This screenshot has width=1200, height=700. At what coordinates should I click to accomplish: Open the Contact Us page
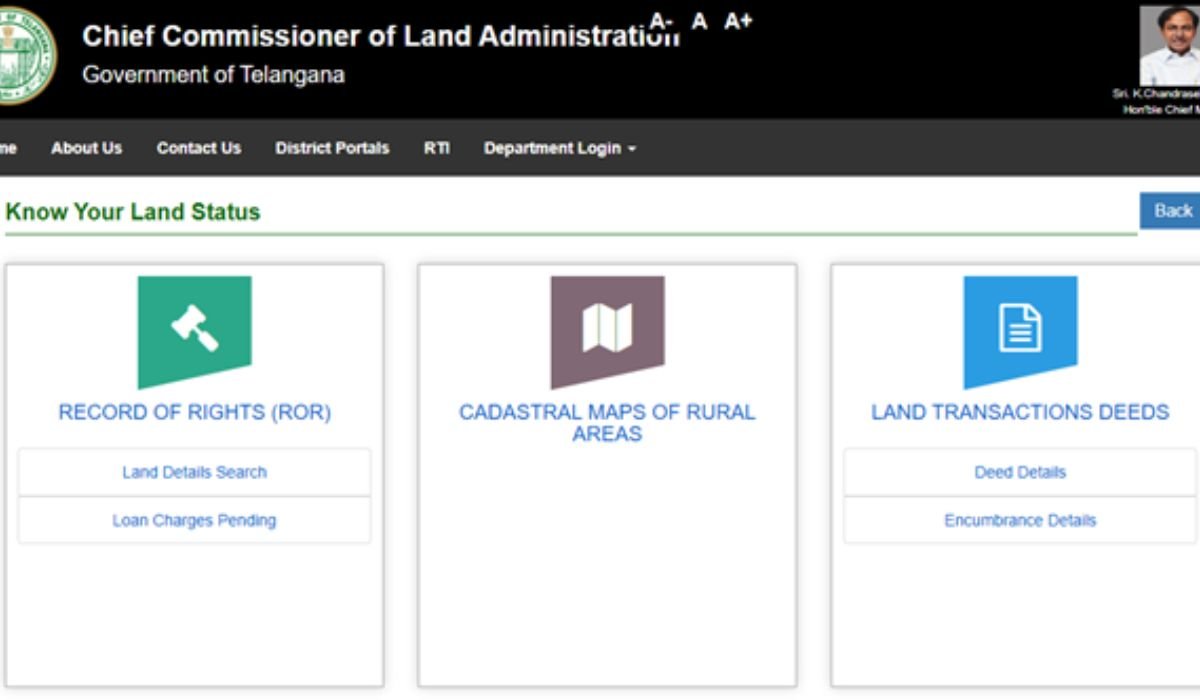point(198,148)
